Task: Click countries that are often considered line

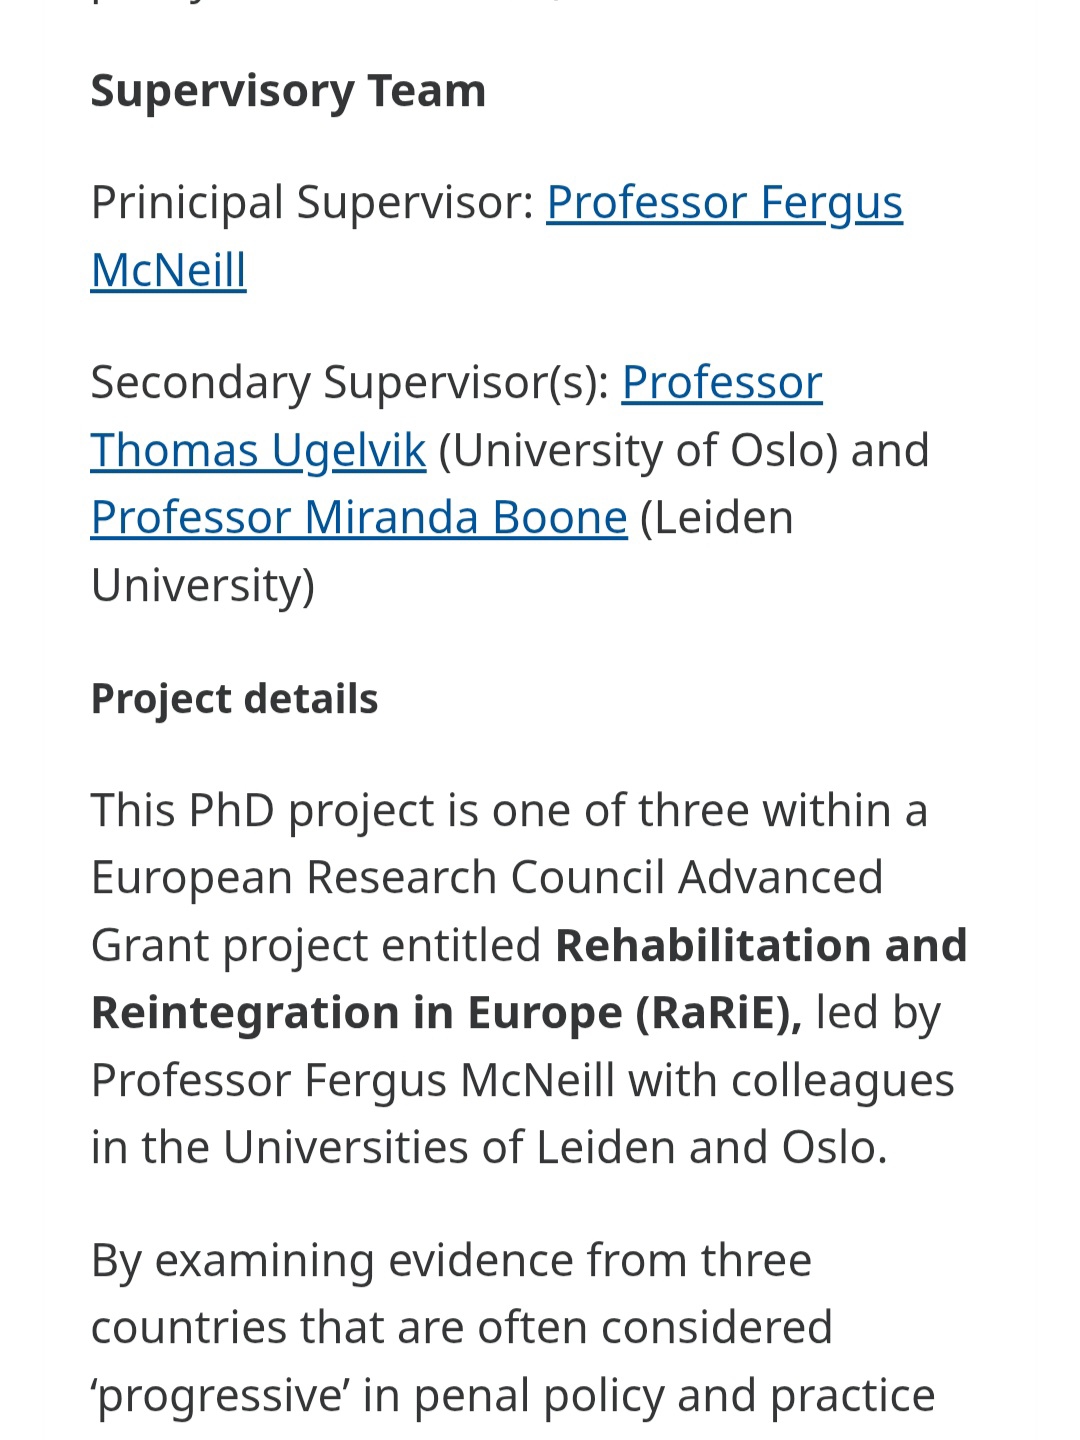Action: pyautogui.click(x=461, y=1328)
